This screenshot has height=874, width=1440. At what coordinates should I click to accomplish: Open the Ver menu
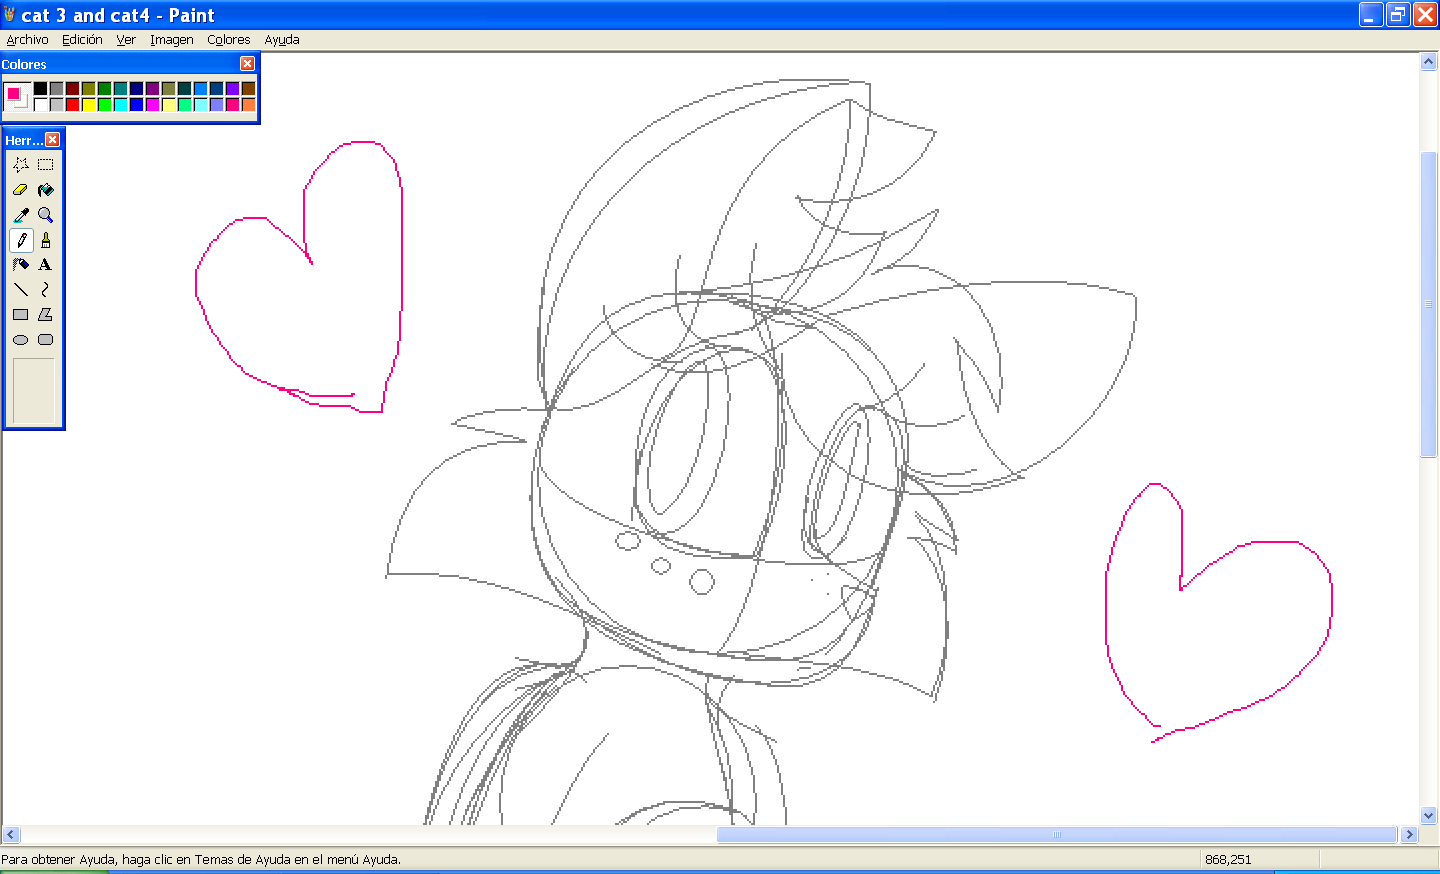tap(126, 40)
